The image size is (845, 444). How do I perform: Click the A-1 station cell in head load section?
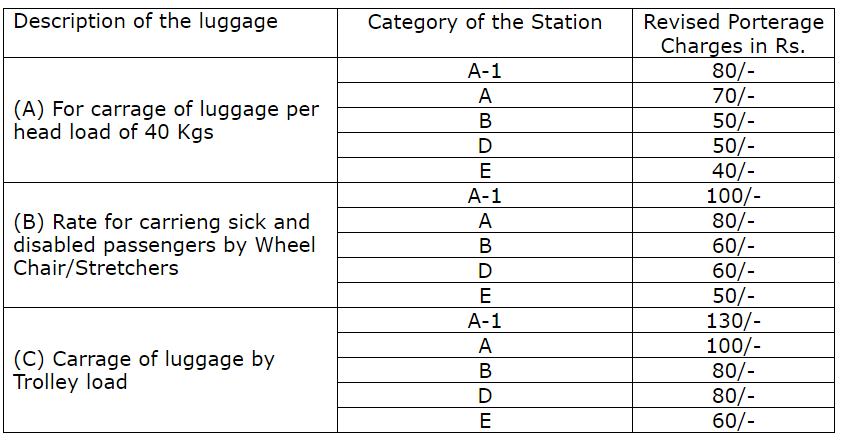(485, 71)
